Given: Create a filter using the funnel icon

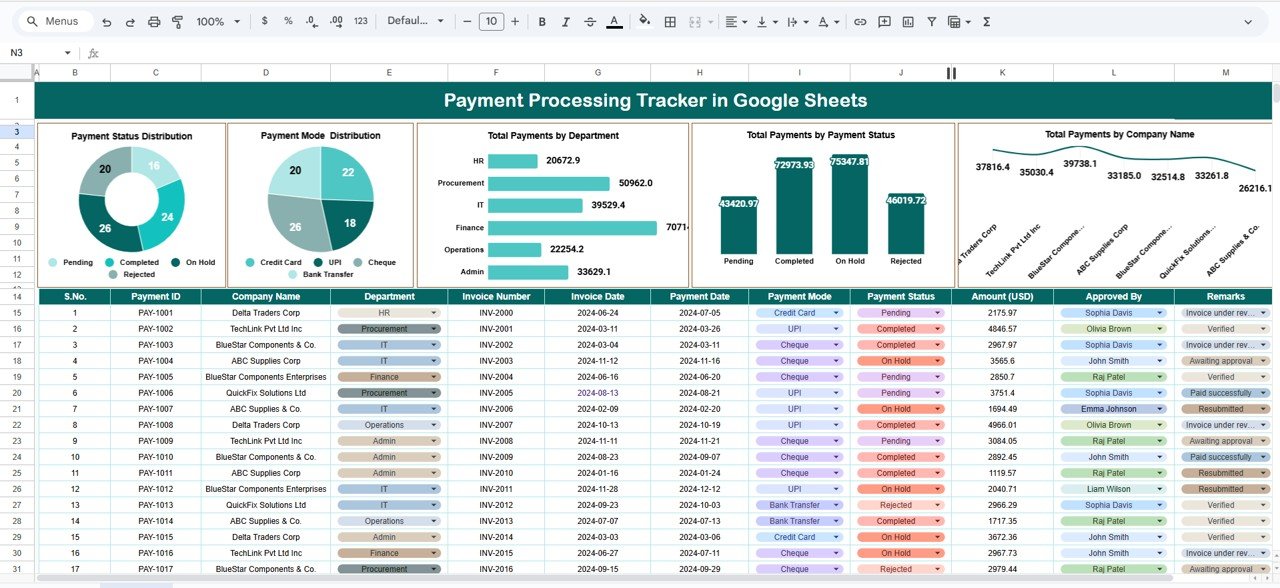Looking at the screenshot, I should point(931,21).
